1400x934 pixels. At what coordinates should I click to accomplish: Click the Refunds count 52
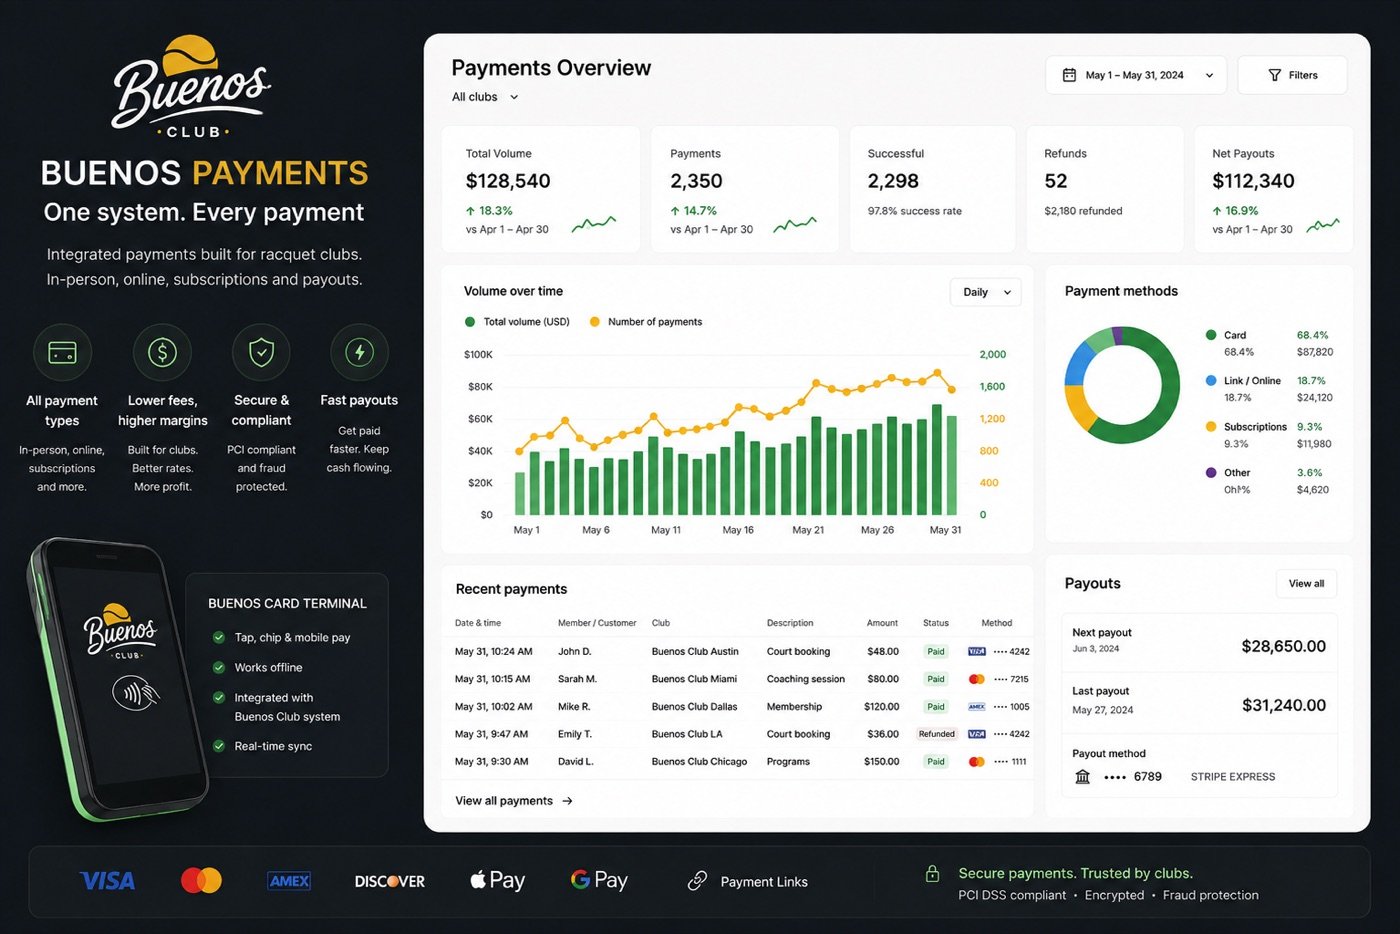tap(1056, 181)
